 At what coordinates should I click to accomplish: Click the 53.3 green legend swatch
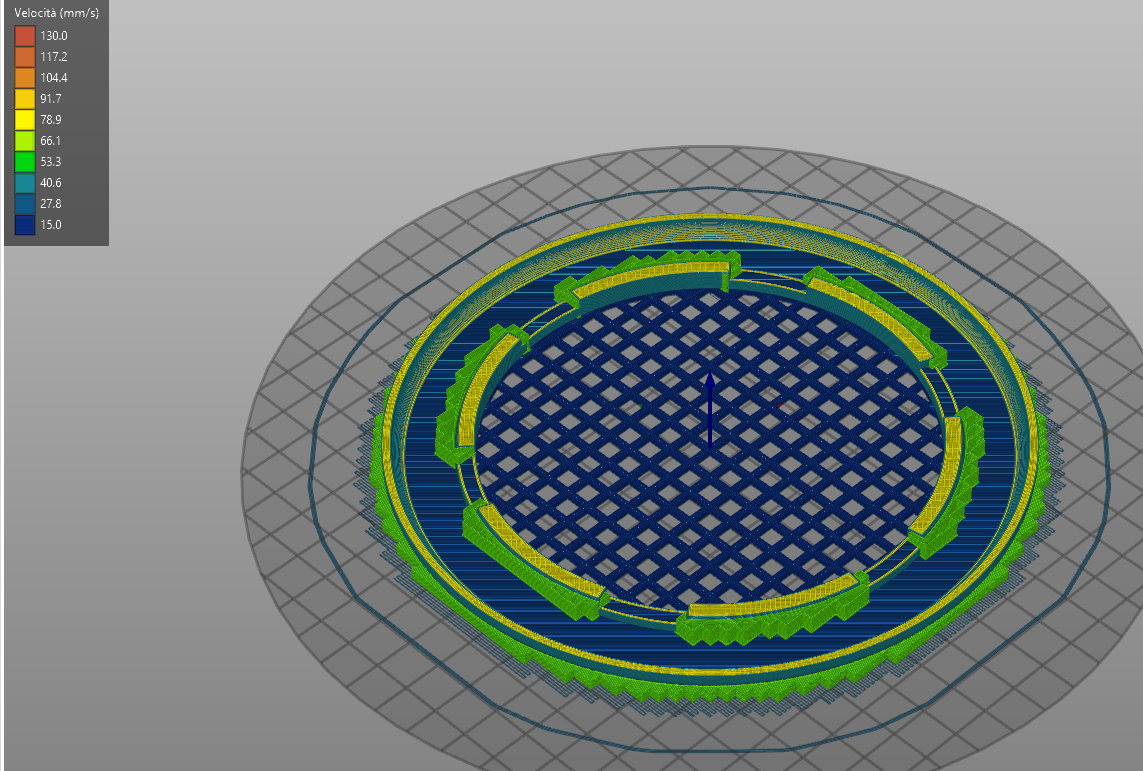(25, 162)
